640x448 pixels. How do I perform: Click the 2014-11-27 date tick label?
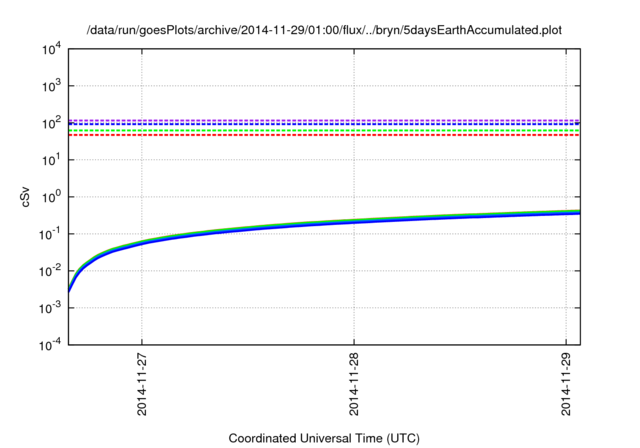[x=142, y=384]
